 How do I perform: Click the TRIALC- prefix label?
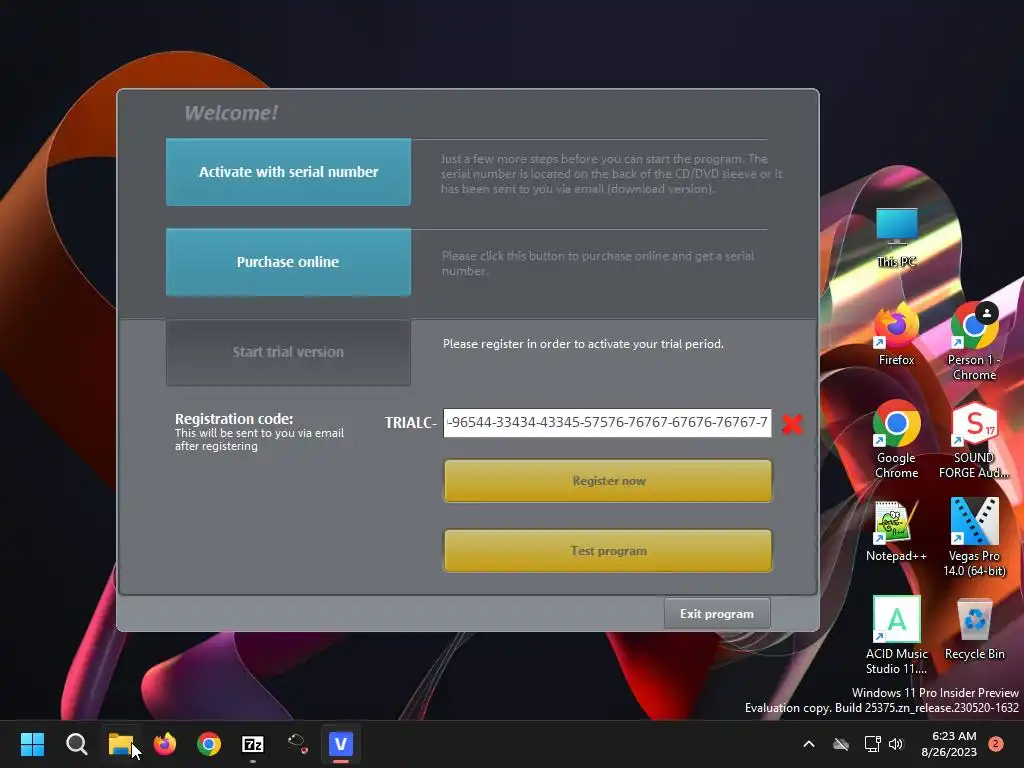pos(411,423)
